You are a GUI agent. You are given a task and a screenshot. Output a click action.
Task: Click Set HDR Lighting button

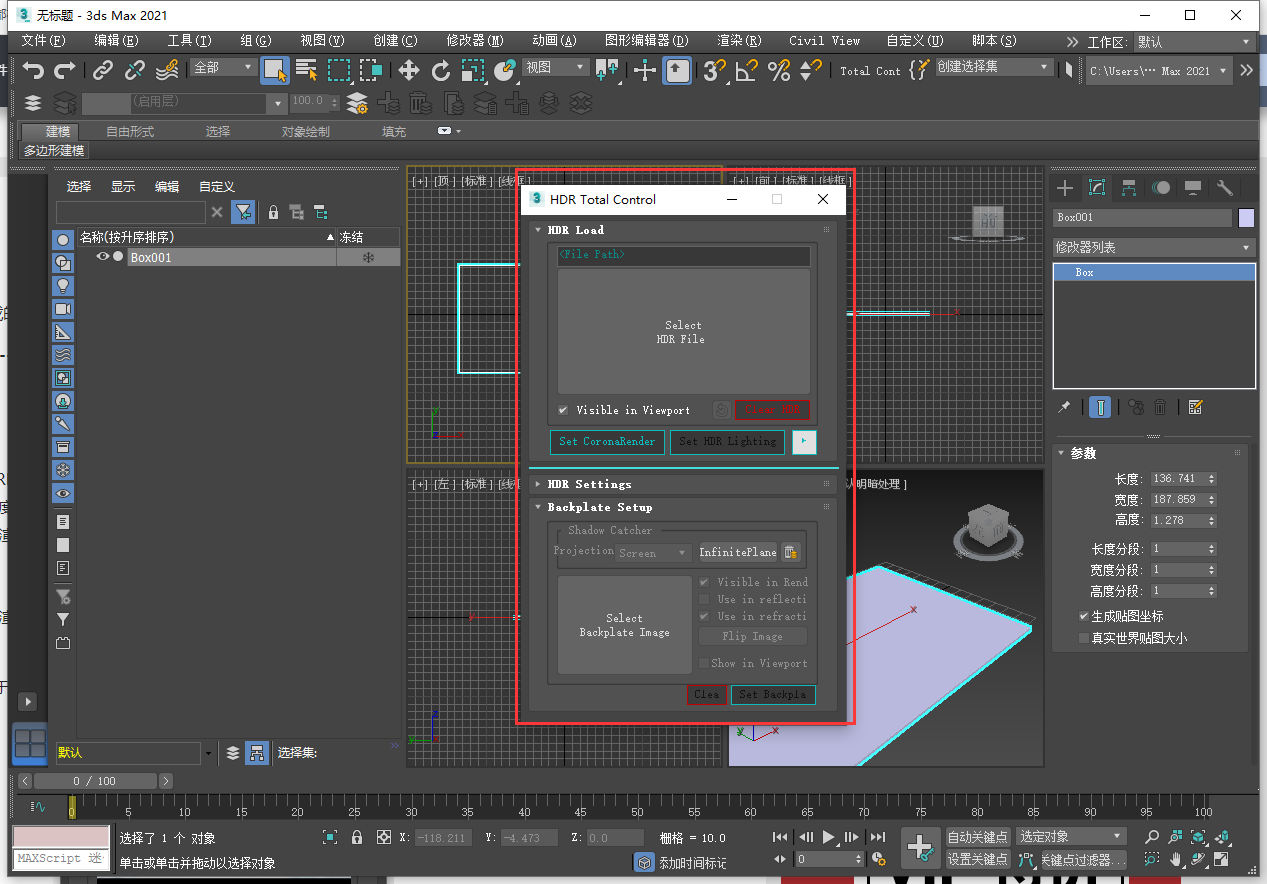point(727,441)
